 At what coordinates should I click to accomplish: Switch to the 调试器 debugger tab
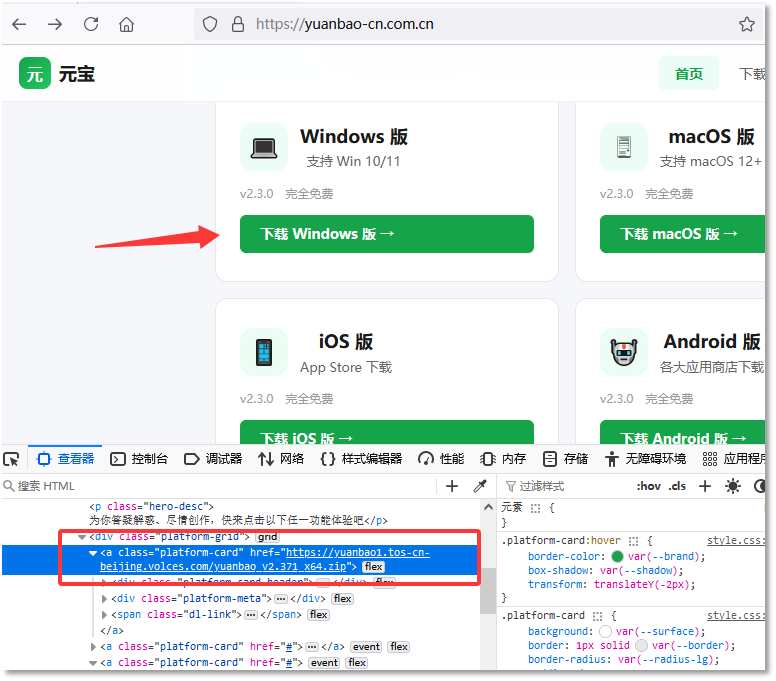tap(213, 459)
